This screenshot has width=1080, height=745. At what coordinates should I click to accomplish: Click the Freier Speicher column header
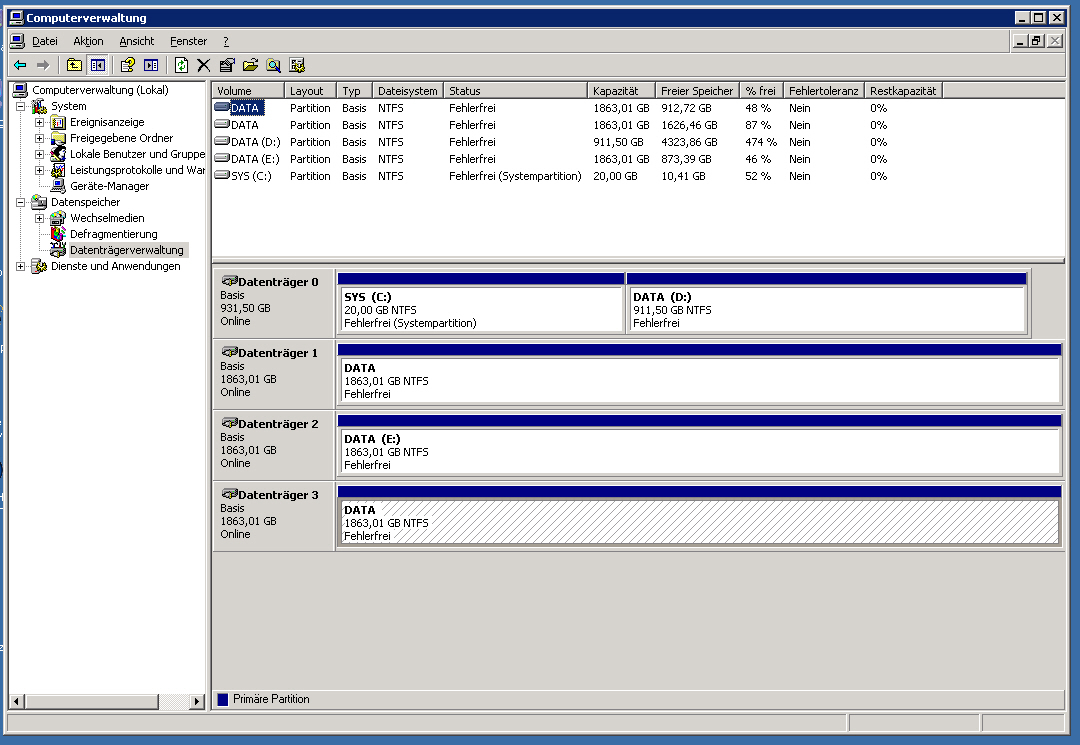click(x=697, y=91)
